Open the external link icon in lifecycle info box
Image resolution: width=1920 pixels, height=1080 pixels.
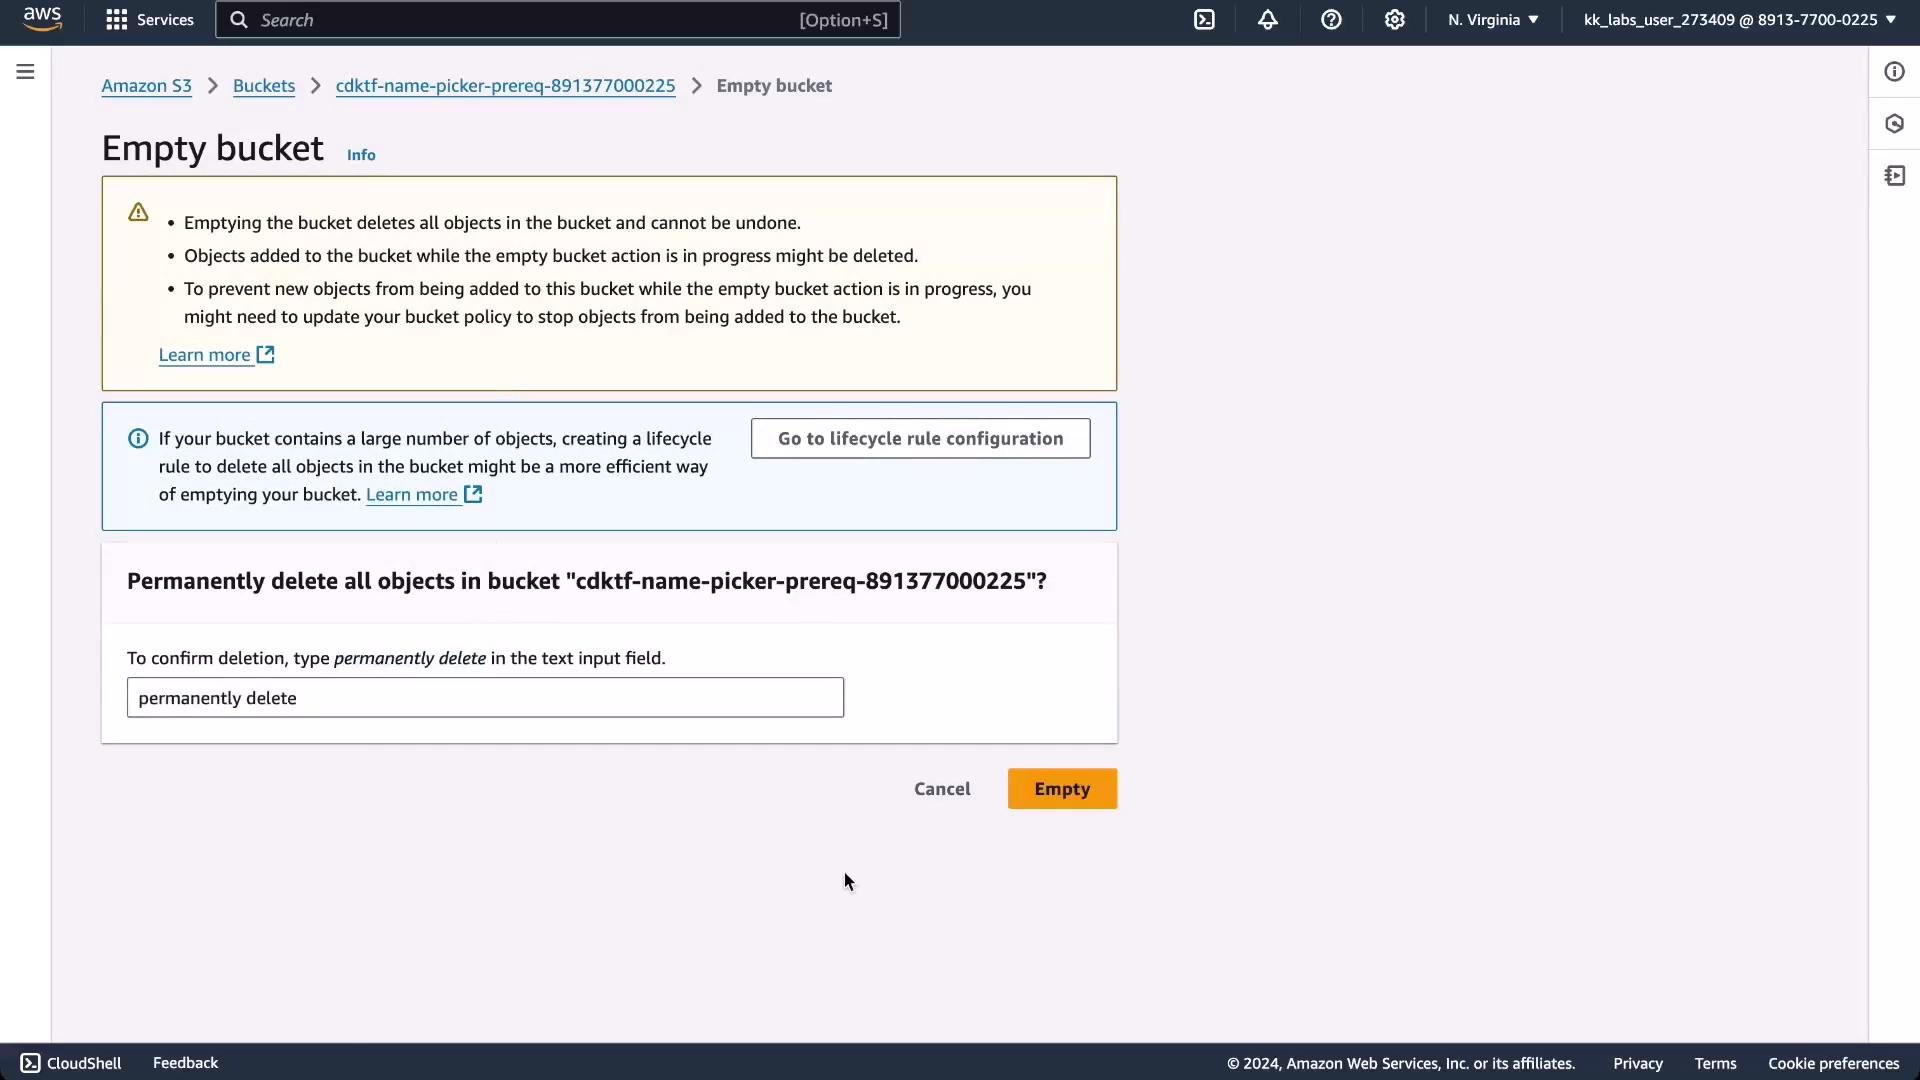(473, 494)
